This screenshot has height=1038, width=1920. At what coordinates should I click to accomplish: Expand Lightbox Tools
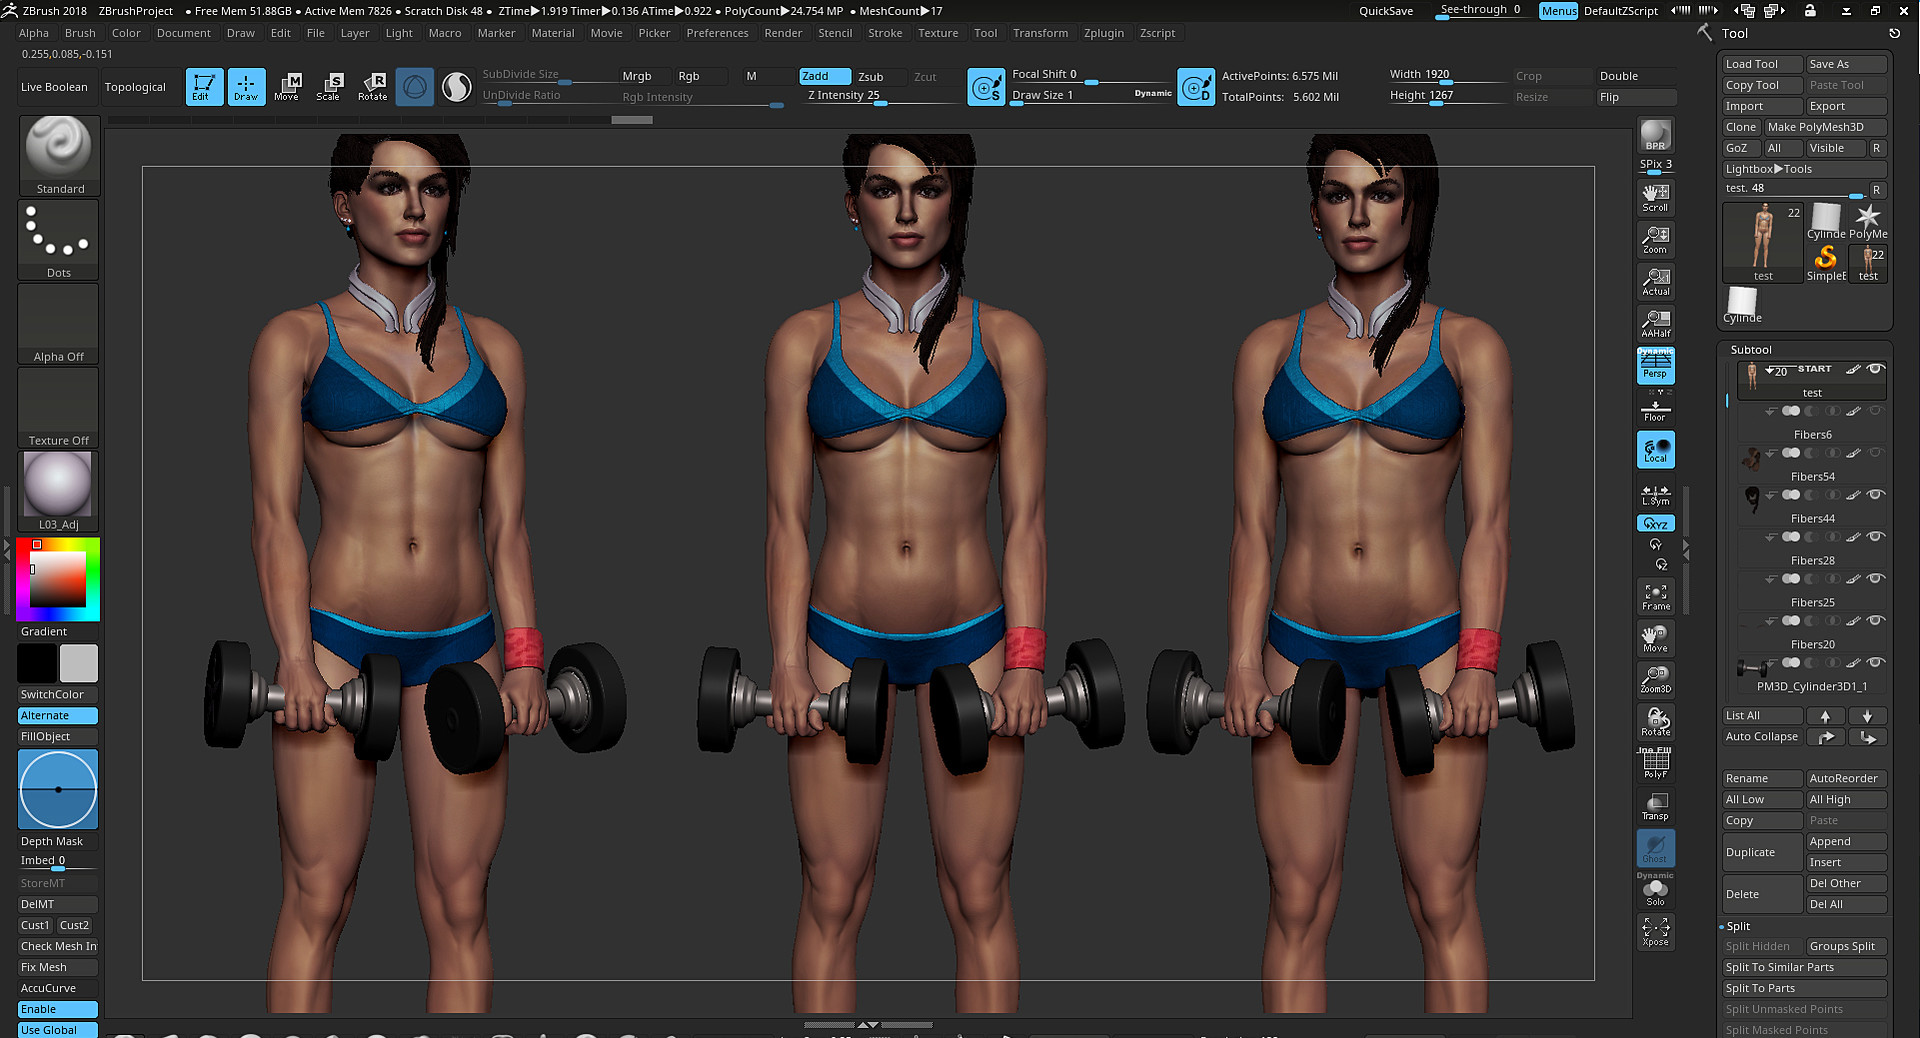click(x=1804, y=169)
